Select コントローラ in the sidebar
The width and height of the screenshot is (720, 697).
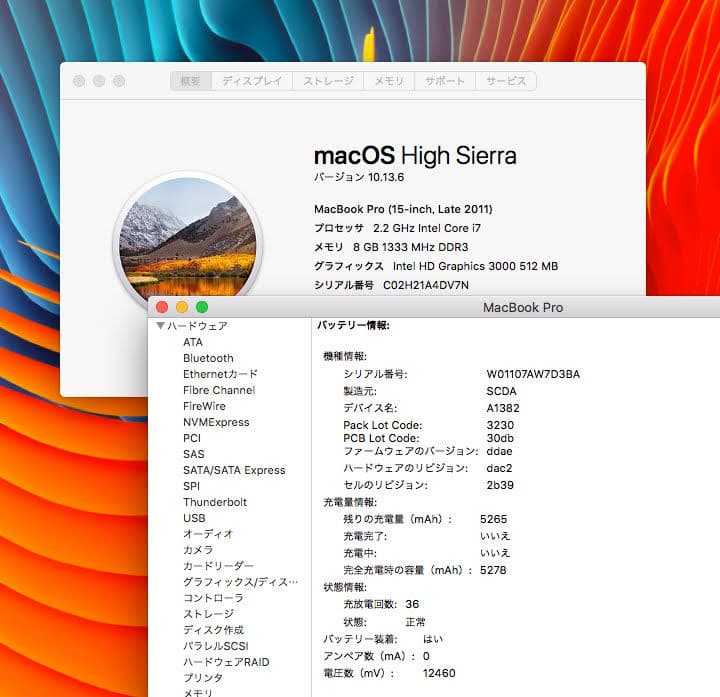click(x=213, y=598)
